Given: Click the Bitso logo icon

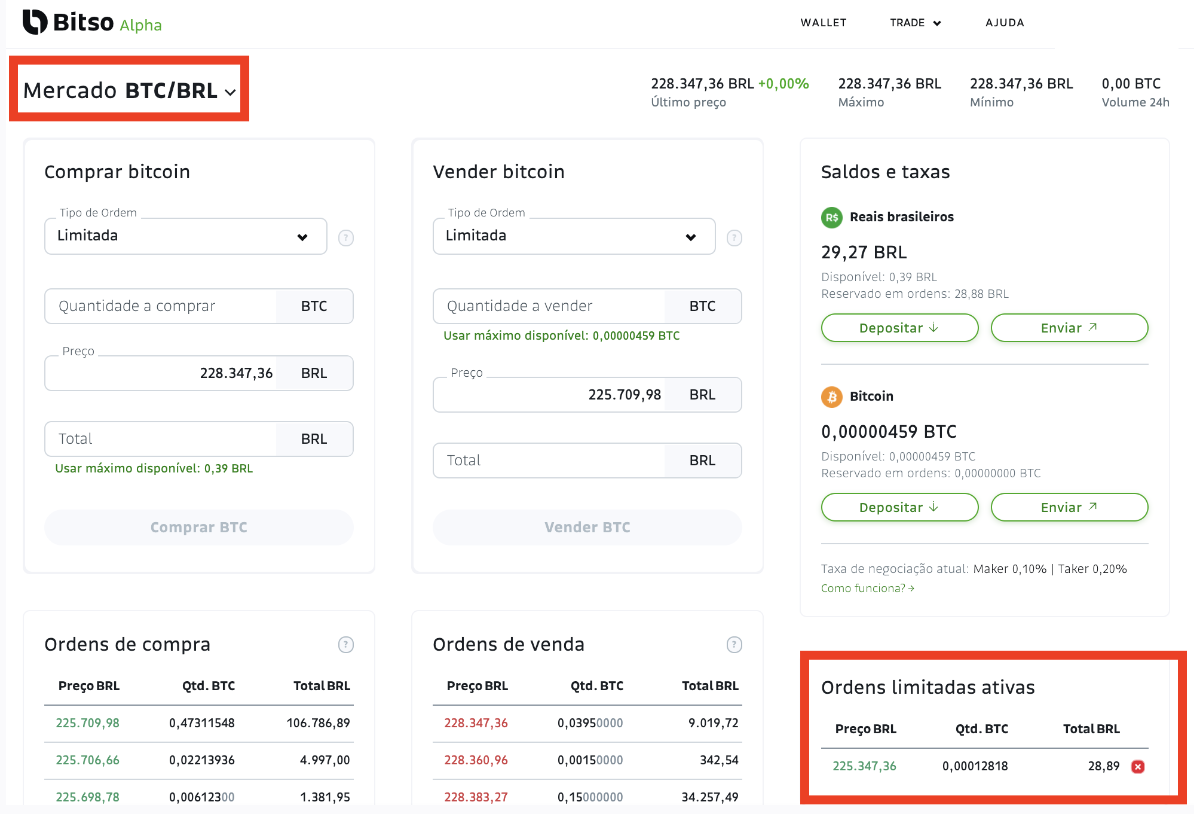Looking at the screenshot, I should tap(35, 22).
